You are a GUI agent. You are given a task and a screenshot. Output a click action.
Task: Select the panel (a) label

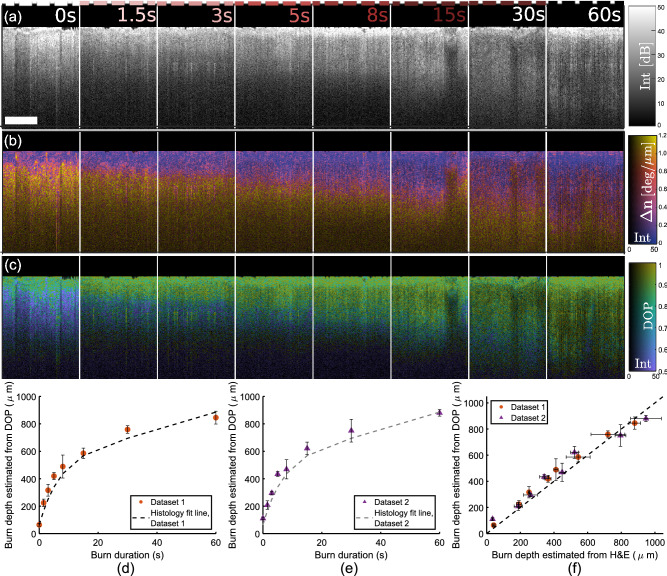tap(15, 17)
